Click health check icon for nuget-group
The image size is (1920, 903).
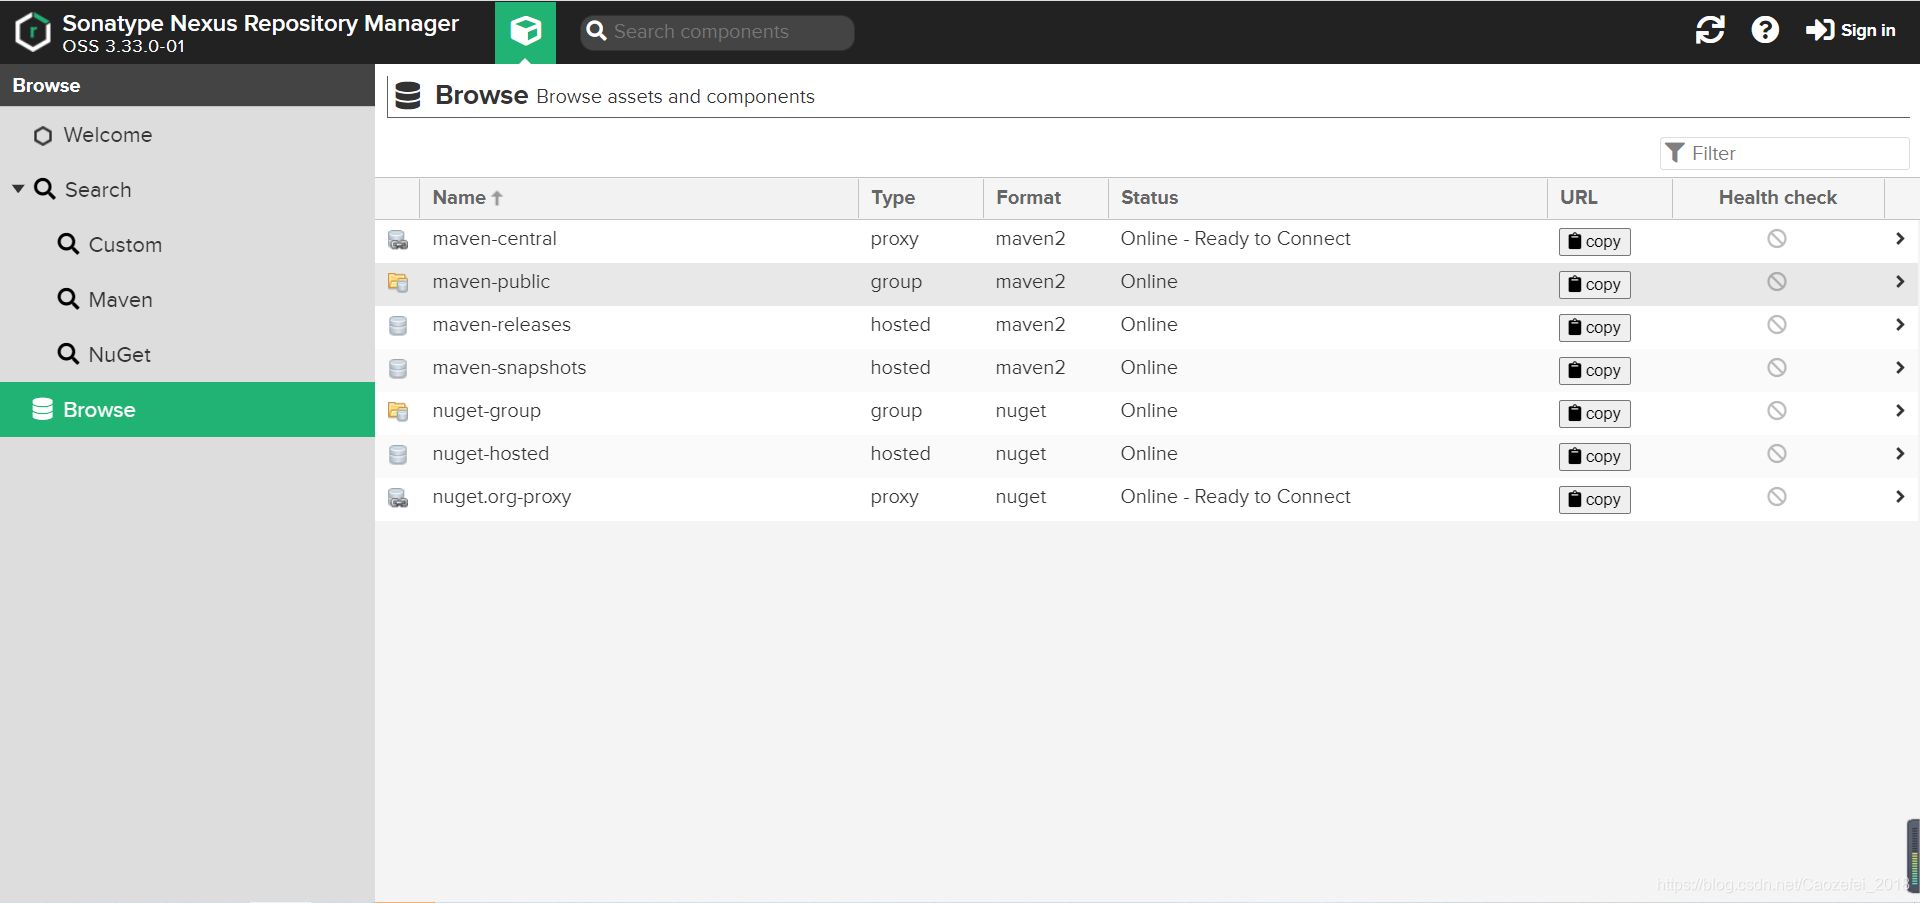tap(1777, 411)
